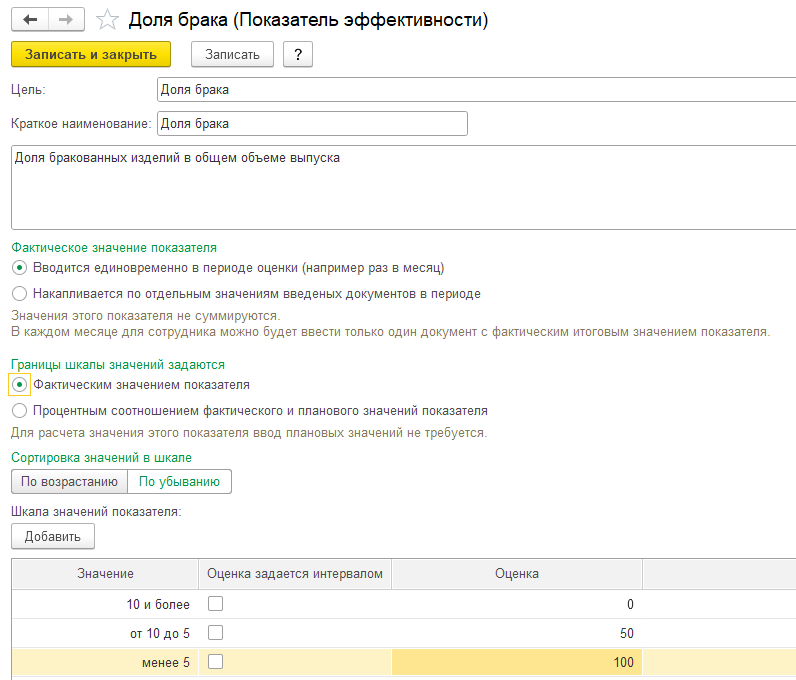Toggle interval checkbox in 'менее 5' row

215,662
